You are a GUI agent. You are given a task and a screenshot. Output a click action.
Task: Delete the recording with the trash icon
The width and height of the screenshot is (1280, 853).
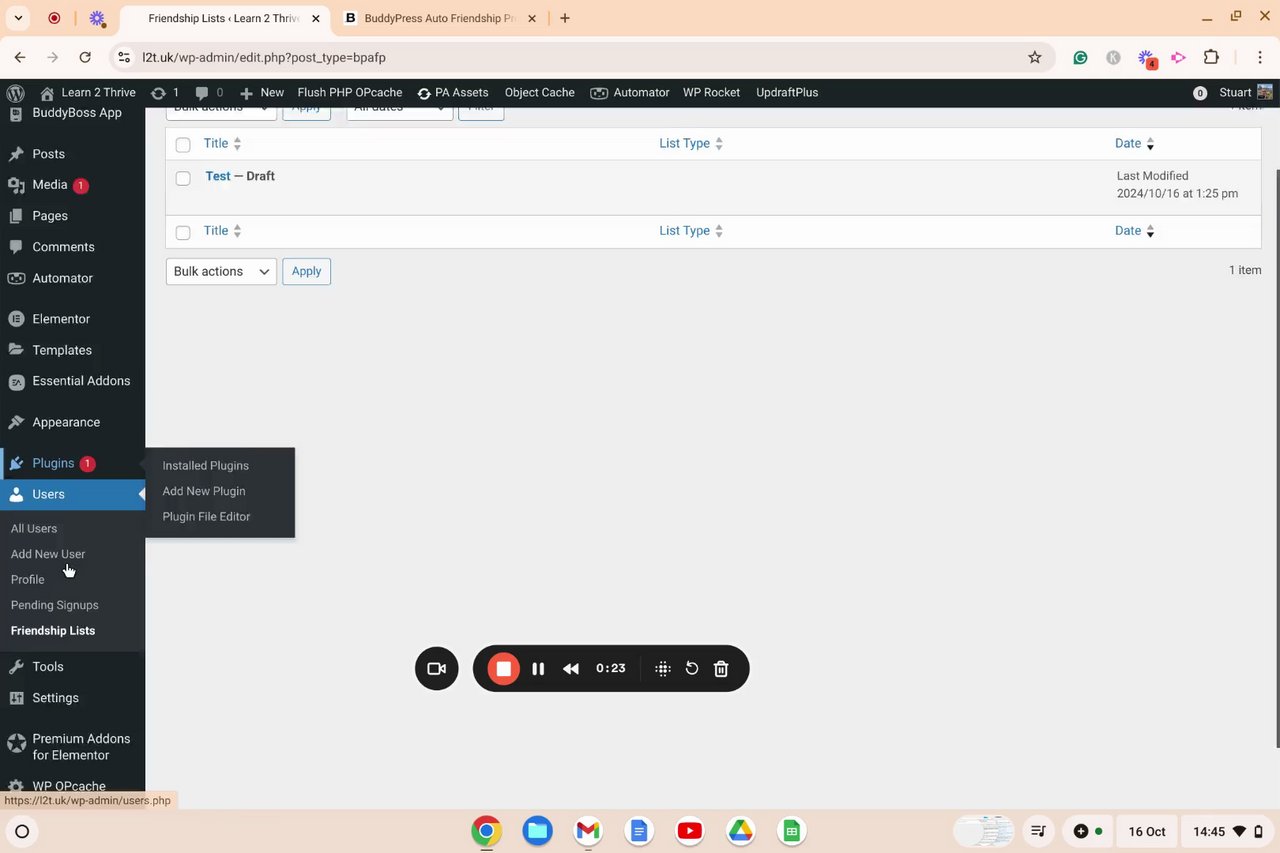pos(721,669)
